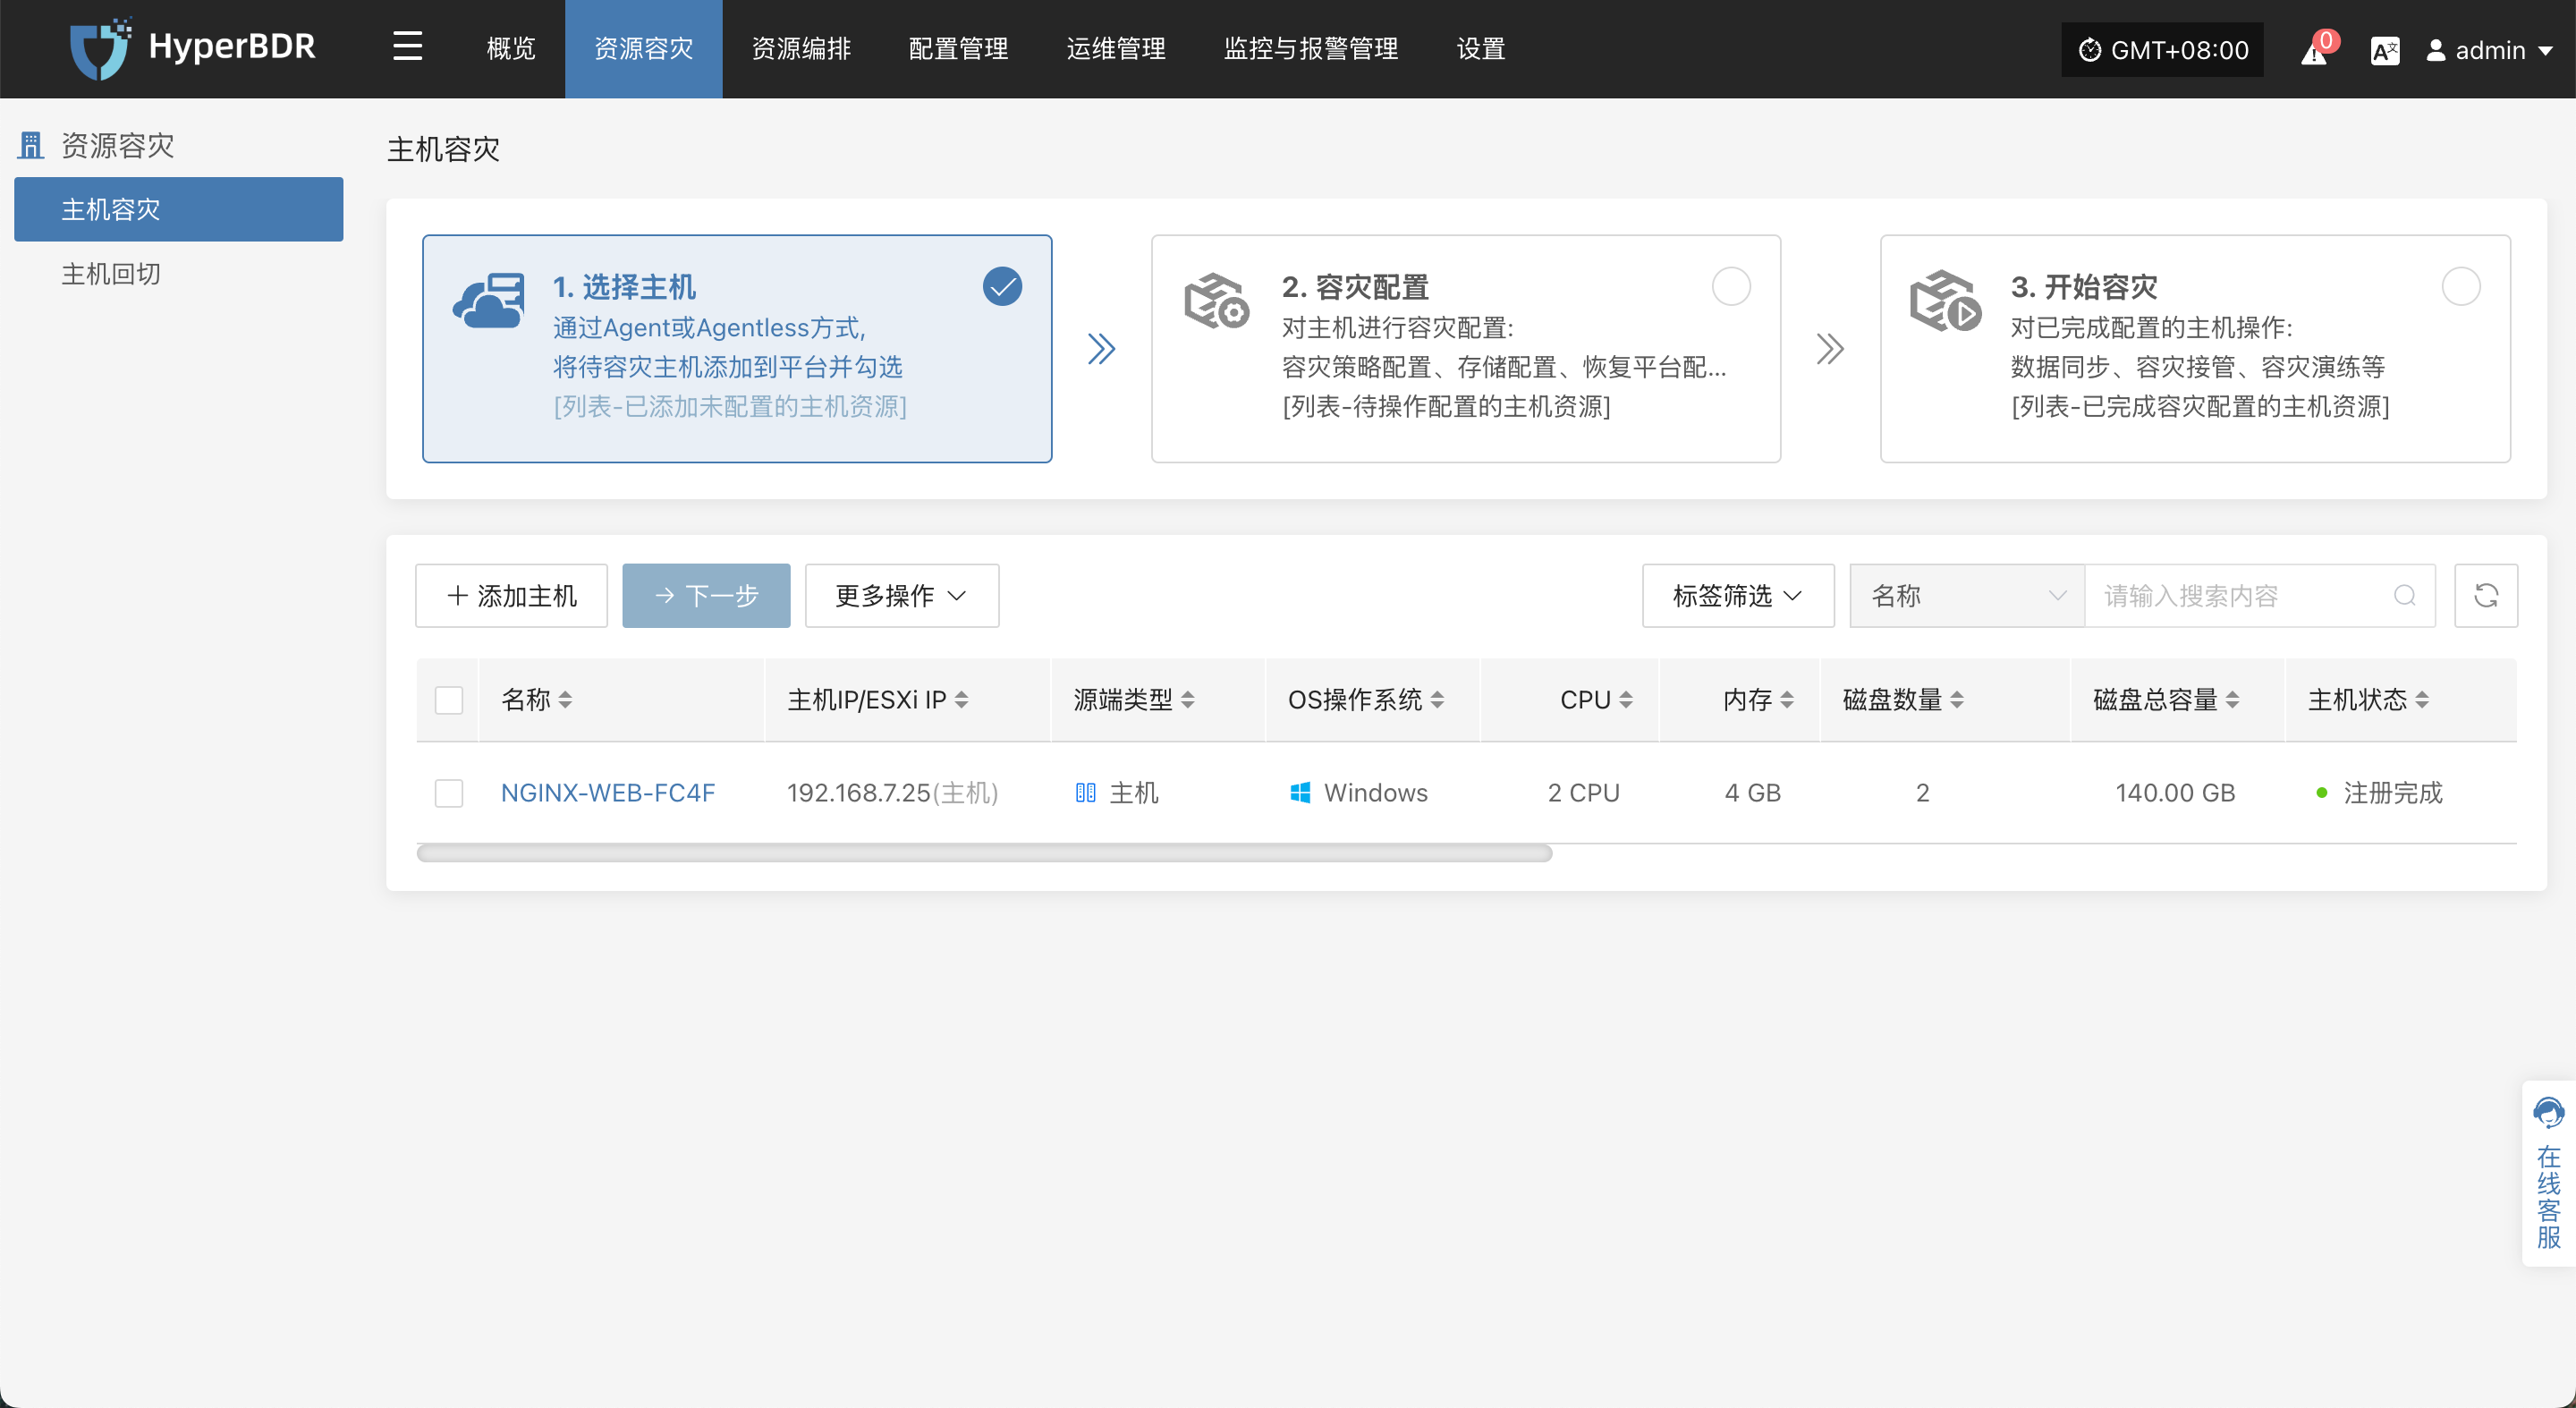Expand the 更多操作 dropdown
The height and width of the screenshot is (1408, 2576).
coord(901,596)
